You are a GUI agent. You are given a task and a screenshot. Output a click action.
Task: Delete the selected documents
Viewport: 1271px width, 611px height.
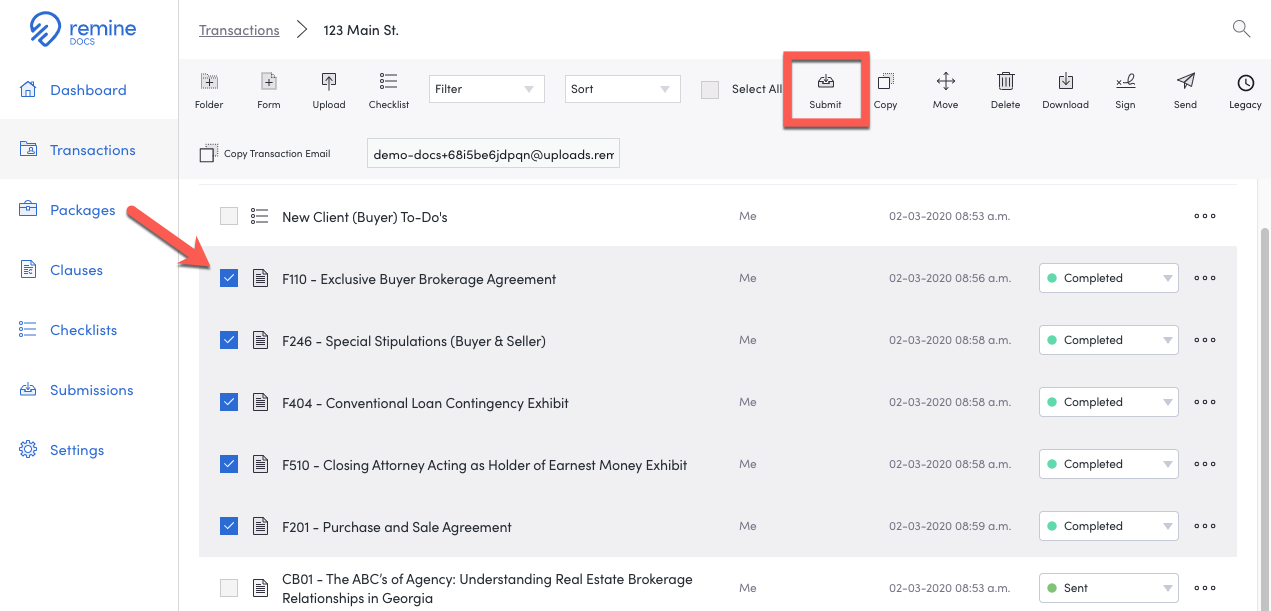tap(1006, 90)
